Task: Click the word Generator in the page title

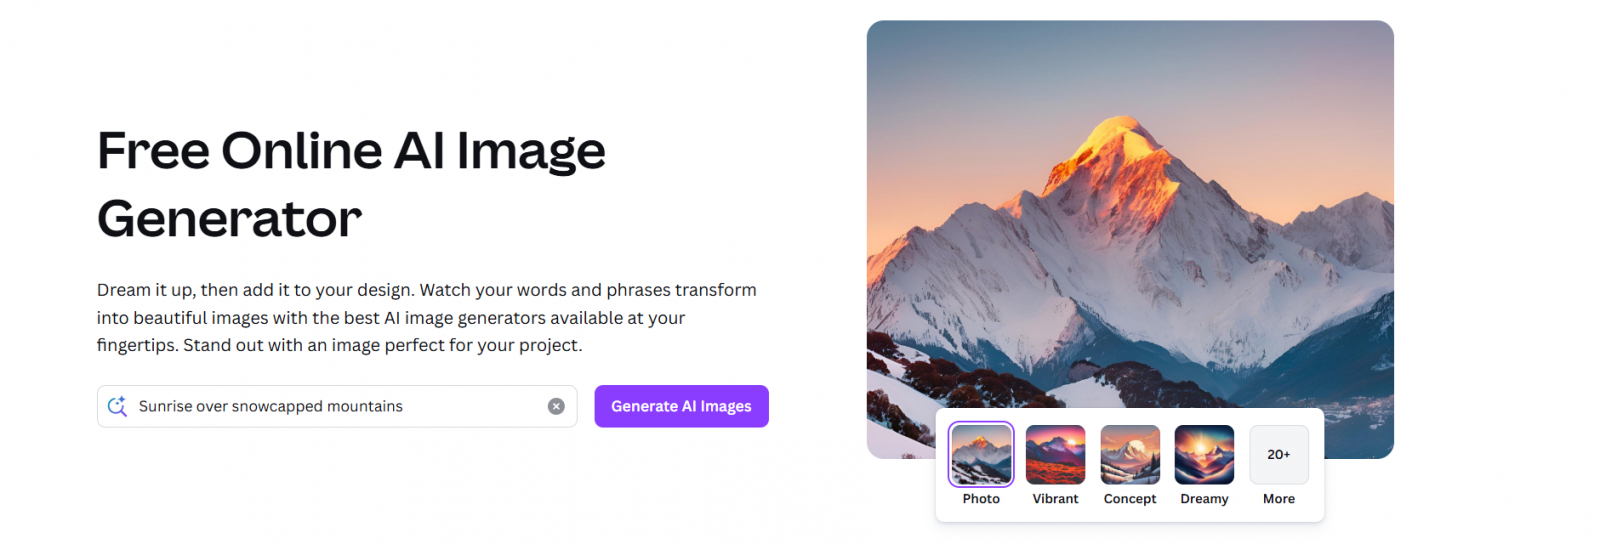Action: [229, 219]
